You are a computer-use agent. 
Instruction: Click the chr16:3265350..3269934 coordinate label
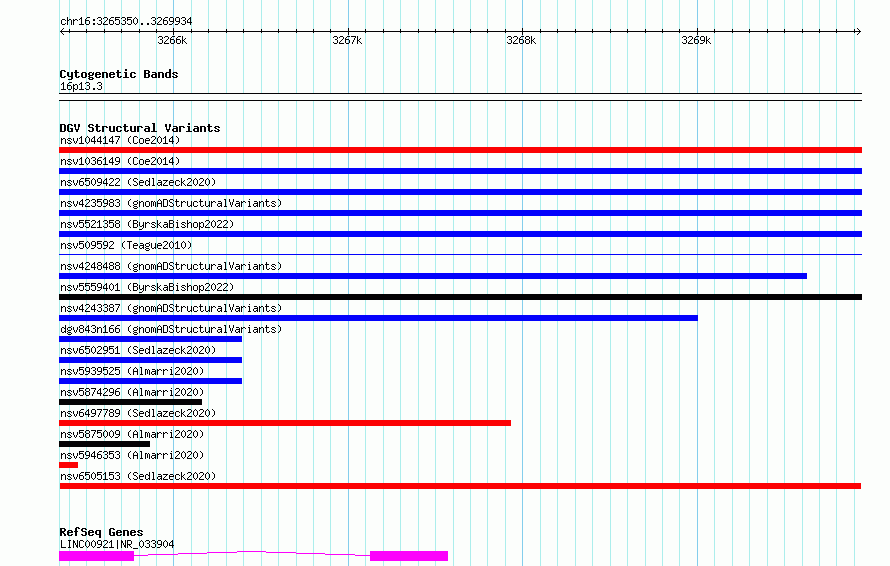[126, 21]
